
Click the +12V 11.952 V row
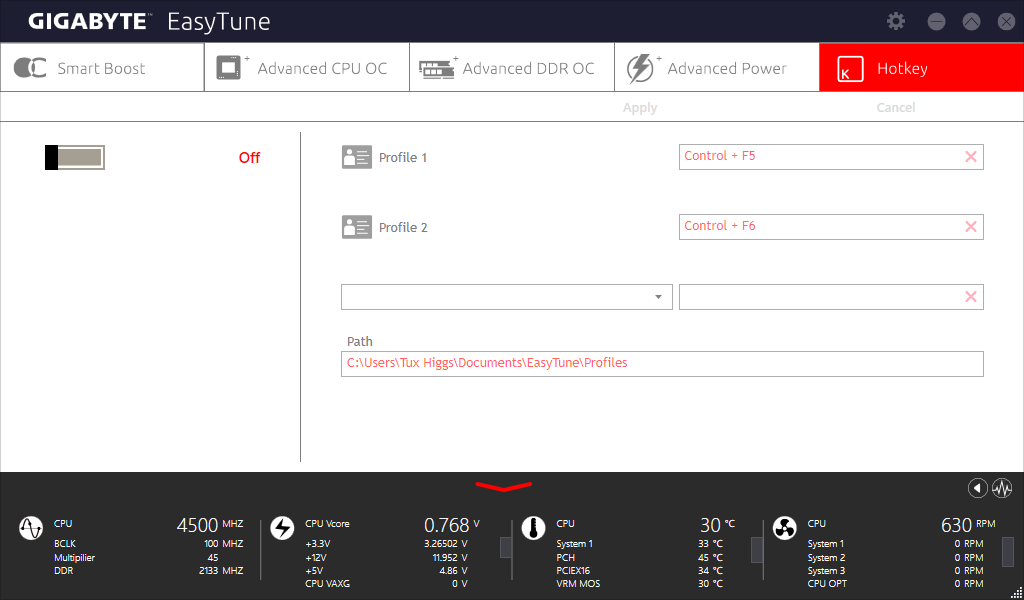pos(386,558)
